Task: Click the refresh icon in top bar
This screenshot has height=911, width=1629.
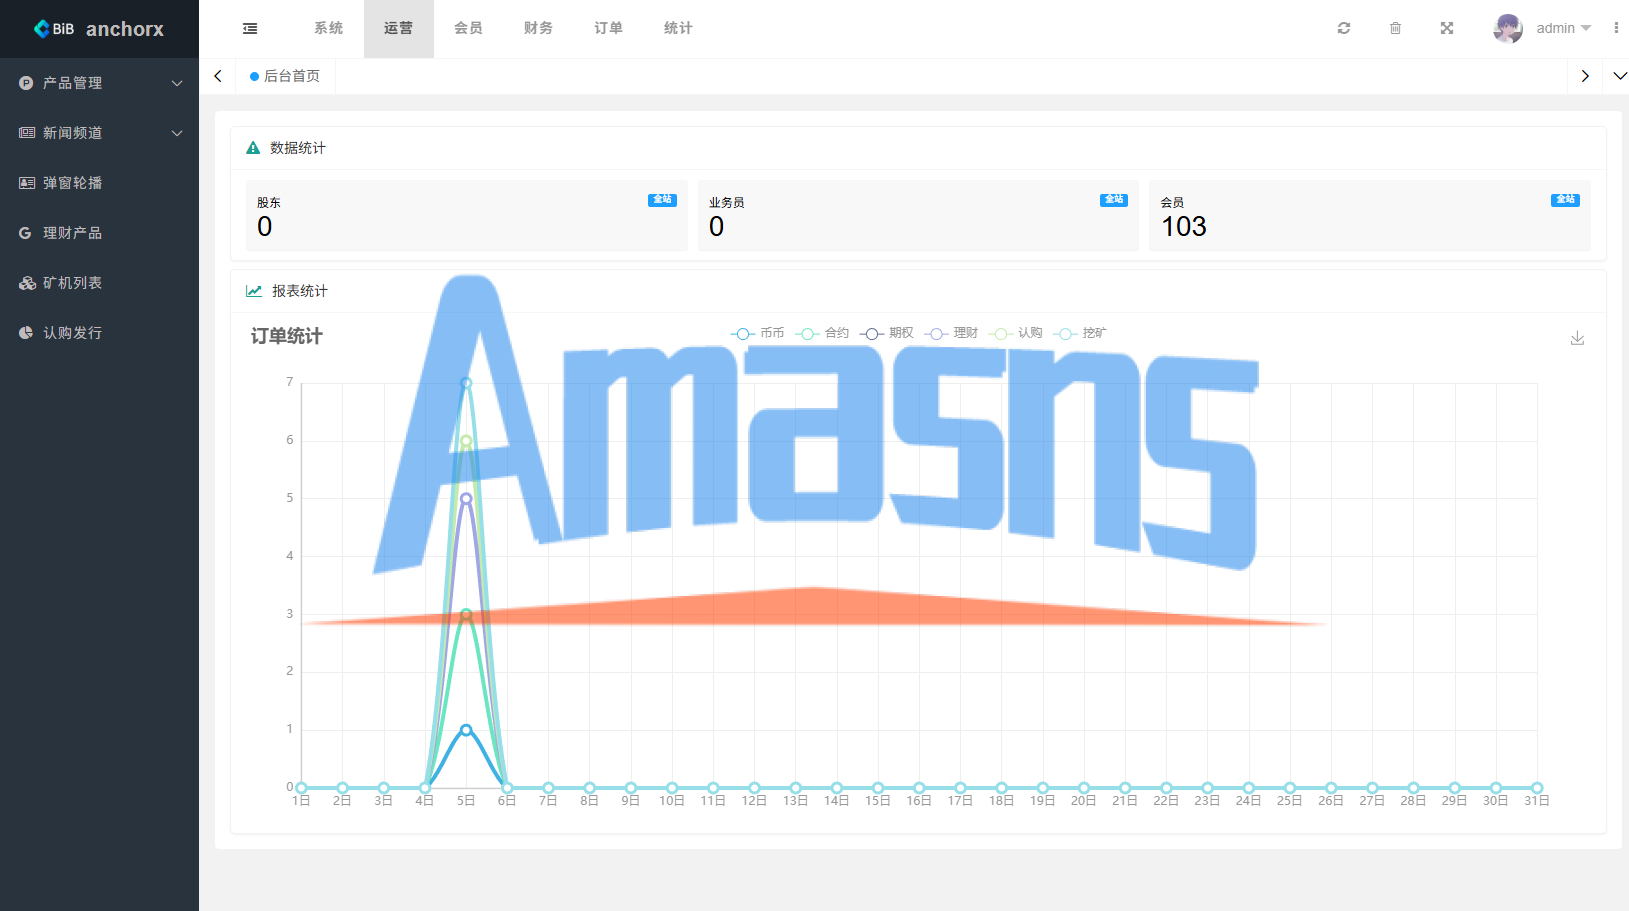Action: coord(1344,28)
